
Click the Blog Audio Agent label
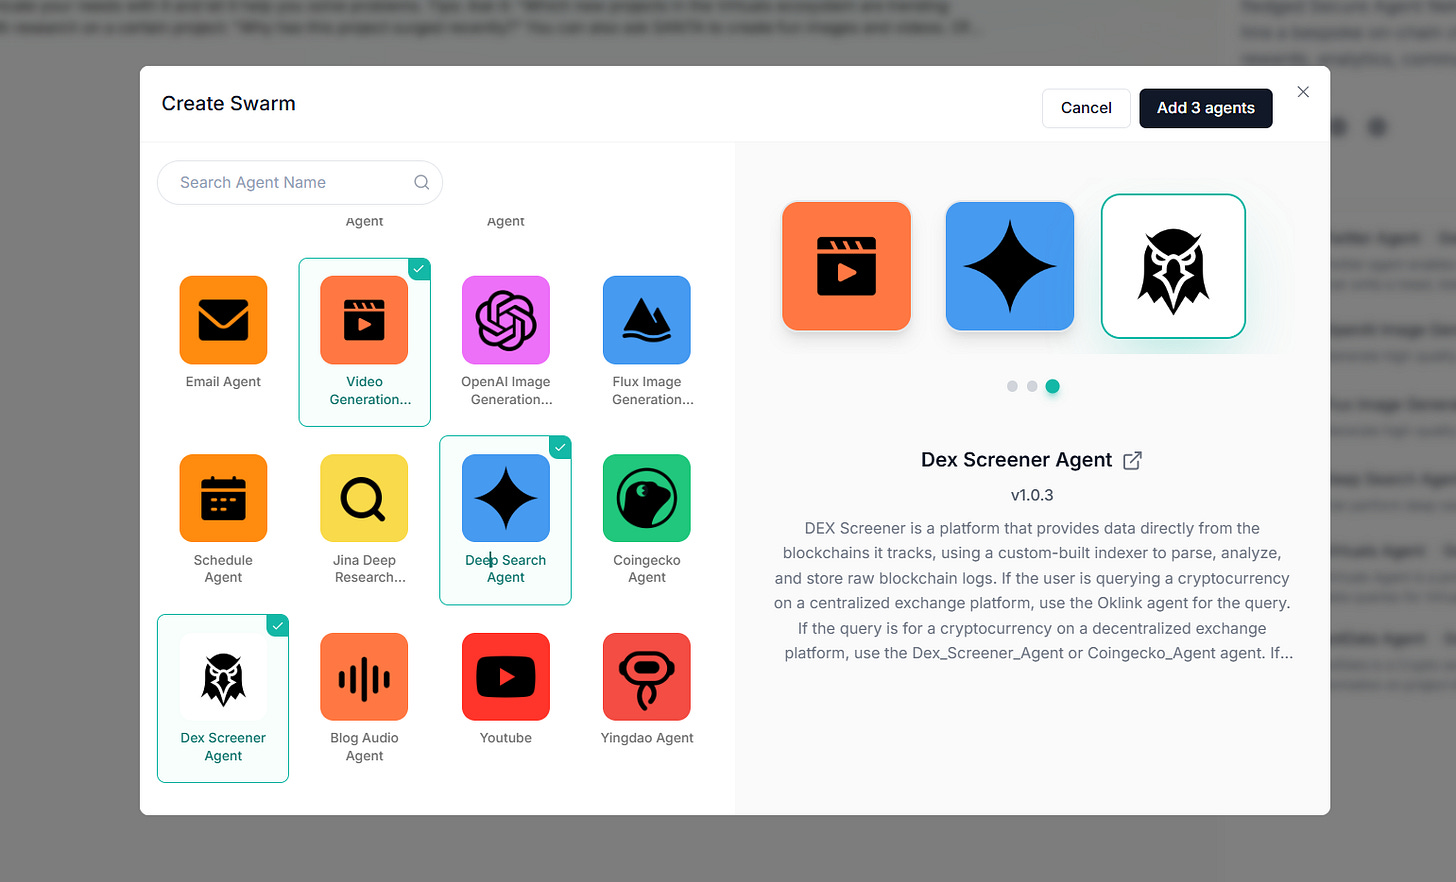coord(364,747)
